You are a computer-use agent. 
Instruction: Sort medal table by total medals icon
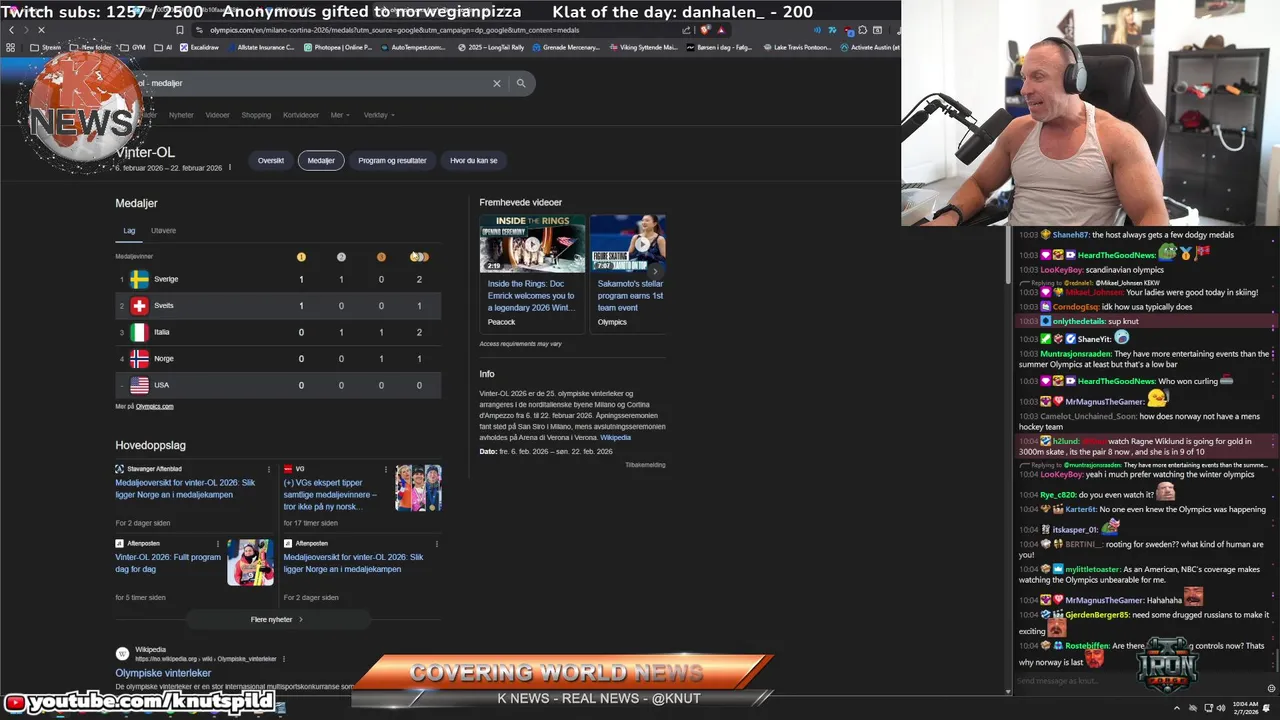pos(420,257)
